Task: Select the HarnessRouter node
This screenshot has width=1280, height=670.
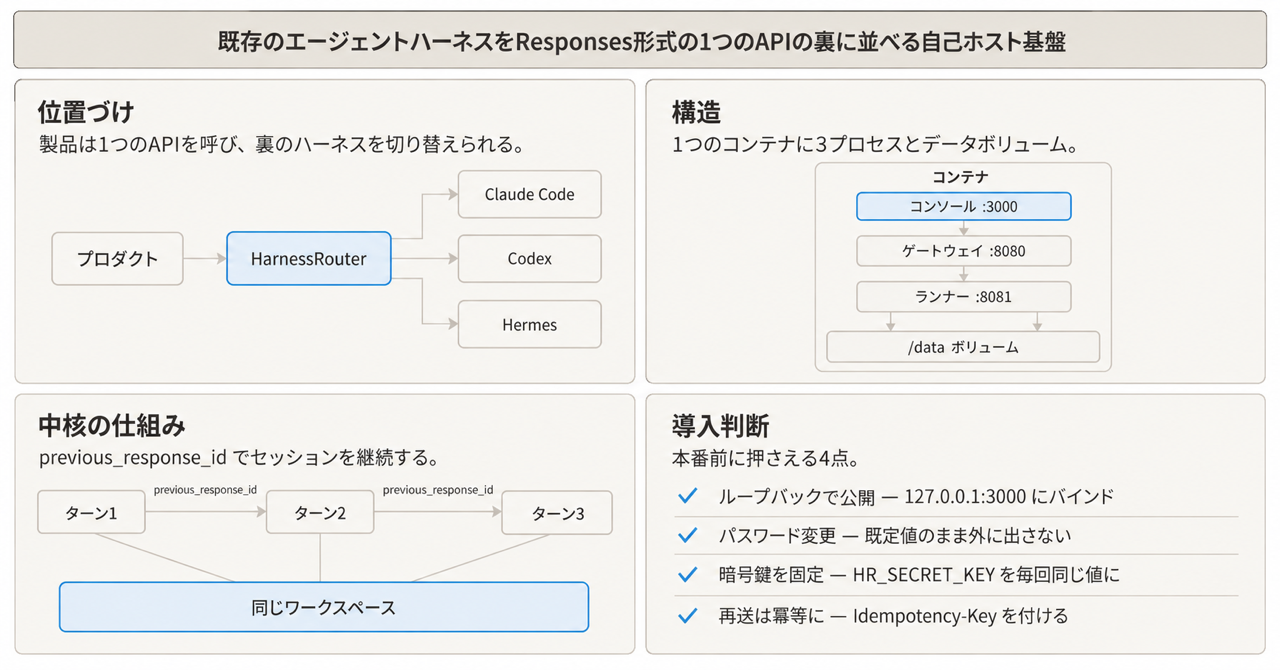Action: point(309,259)
